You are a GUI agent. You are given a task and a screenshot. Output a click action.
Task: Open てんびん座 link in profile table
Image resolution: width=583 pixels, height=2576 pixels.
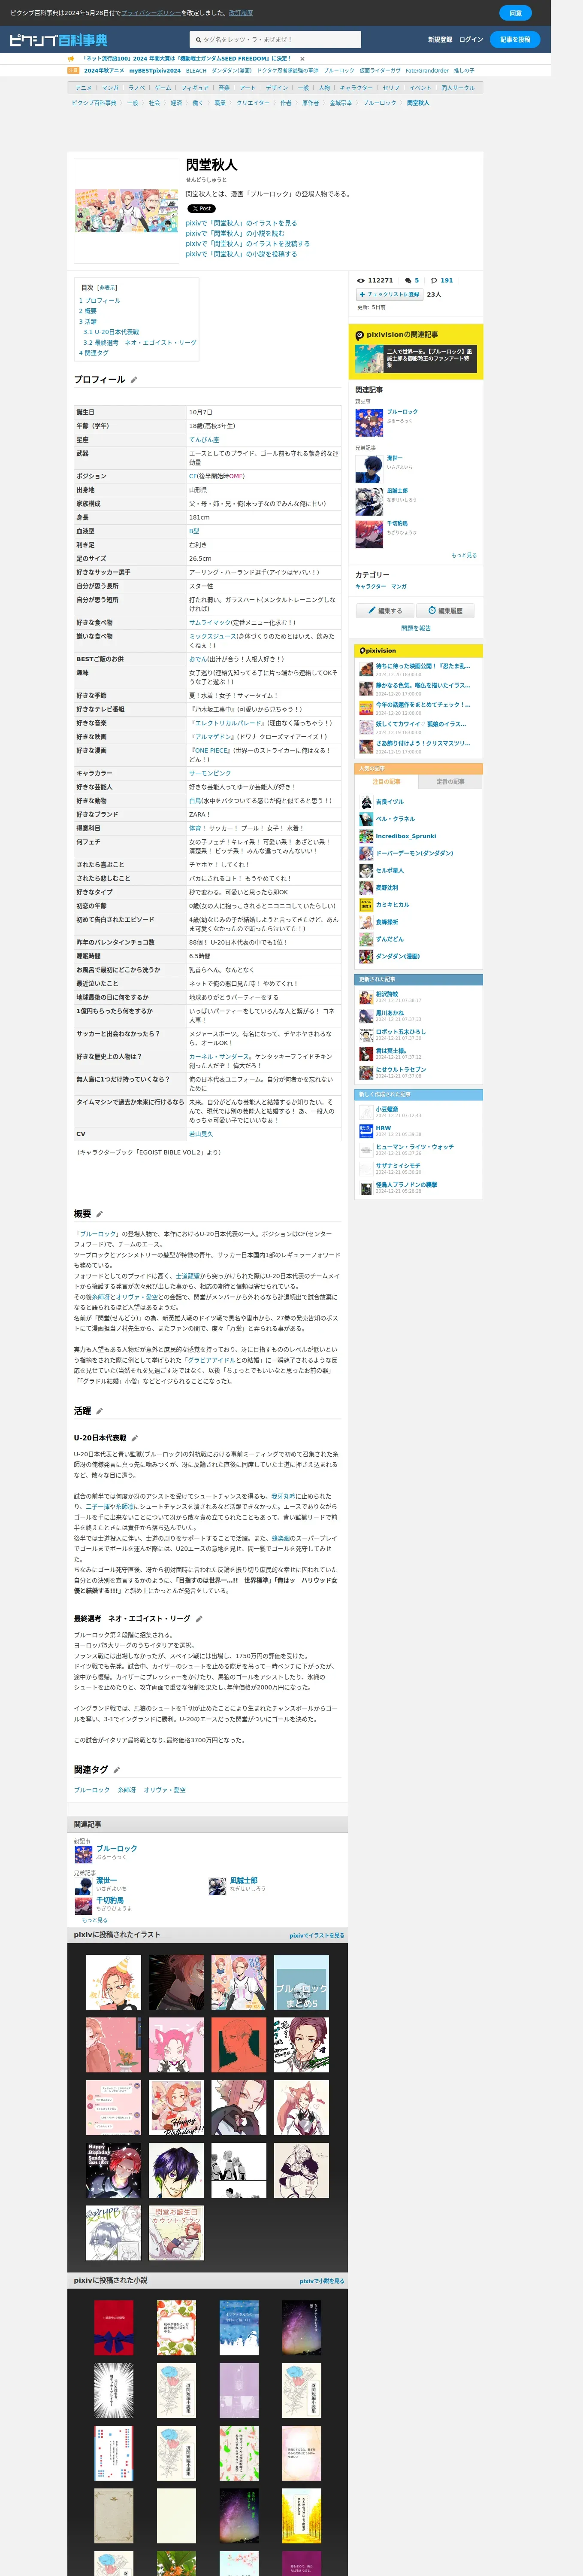[x=204, y=440]
